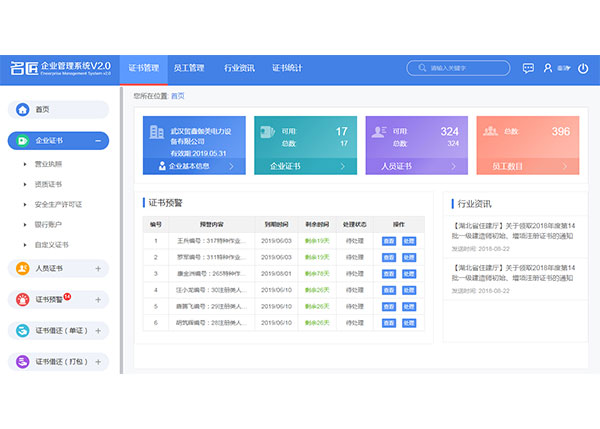Expand 人员证书 with its plus sign
This screenshot has width=600, height=429.
[x=97, y=269]
